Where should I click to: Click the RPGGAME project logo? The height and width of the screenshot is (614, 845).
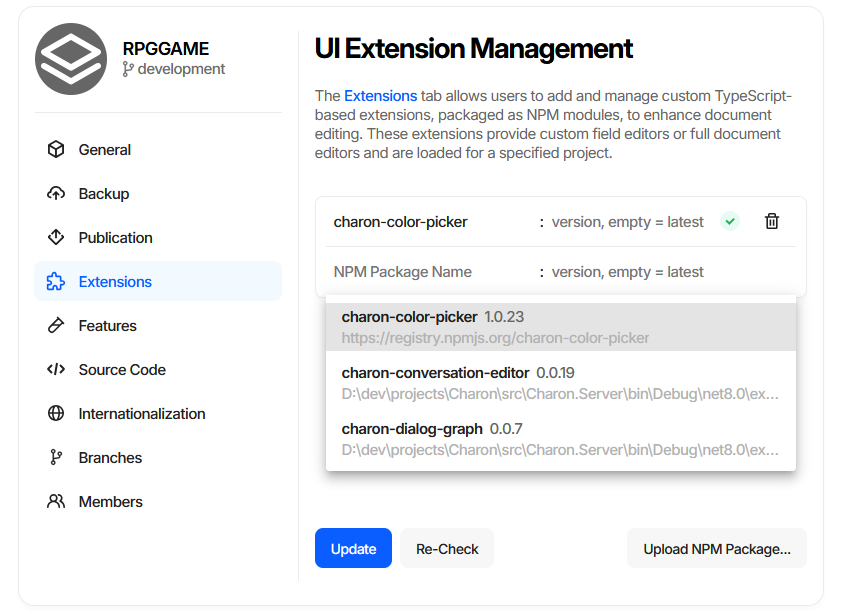click(71, 59)
